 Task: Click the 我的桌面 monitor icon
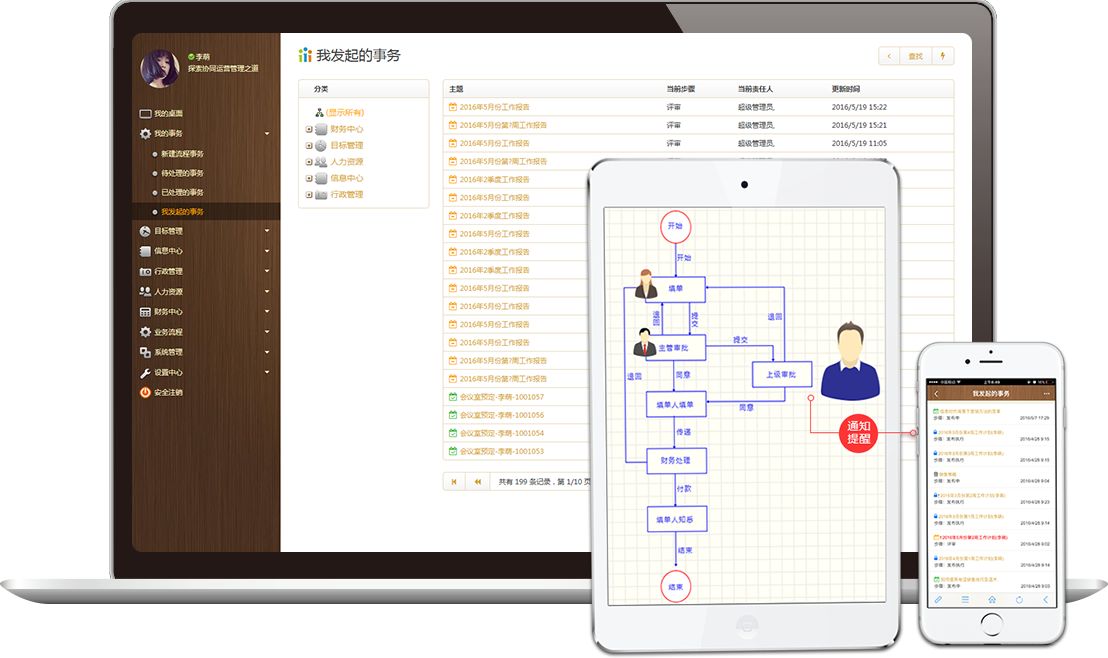tap(145, 114)
